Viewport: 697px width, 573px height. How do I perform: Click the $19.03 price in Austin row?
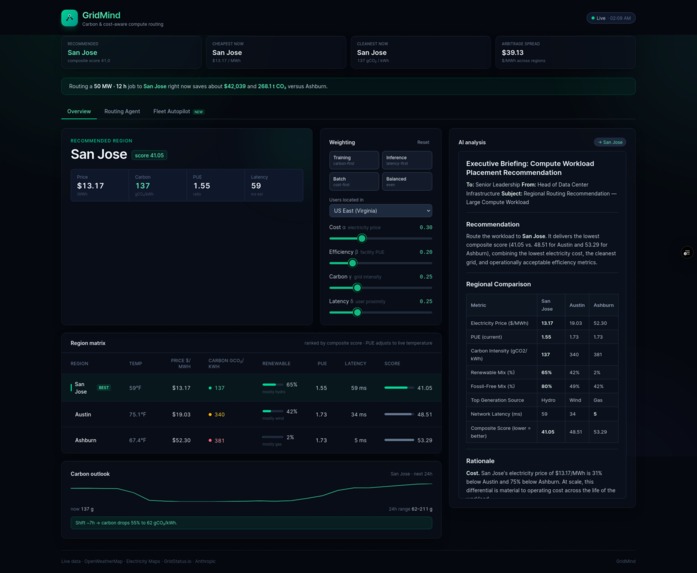click(181, 414)
